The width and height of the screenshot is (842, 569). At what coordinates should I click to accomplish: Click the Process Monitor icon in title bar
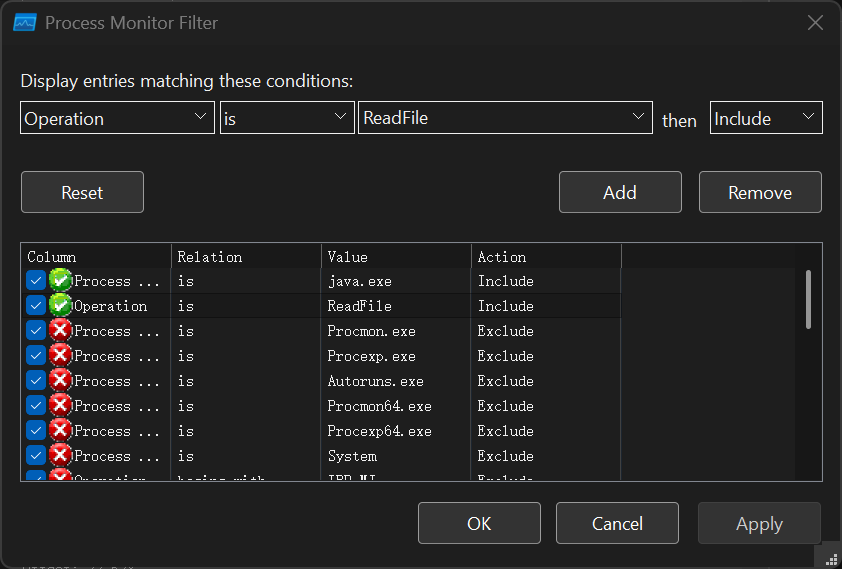click(25, 22)
